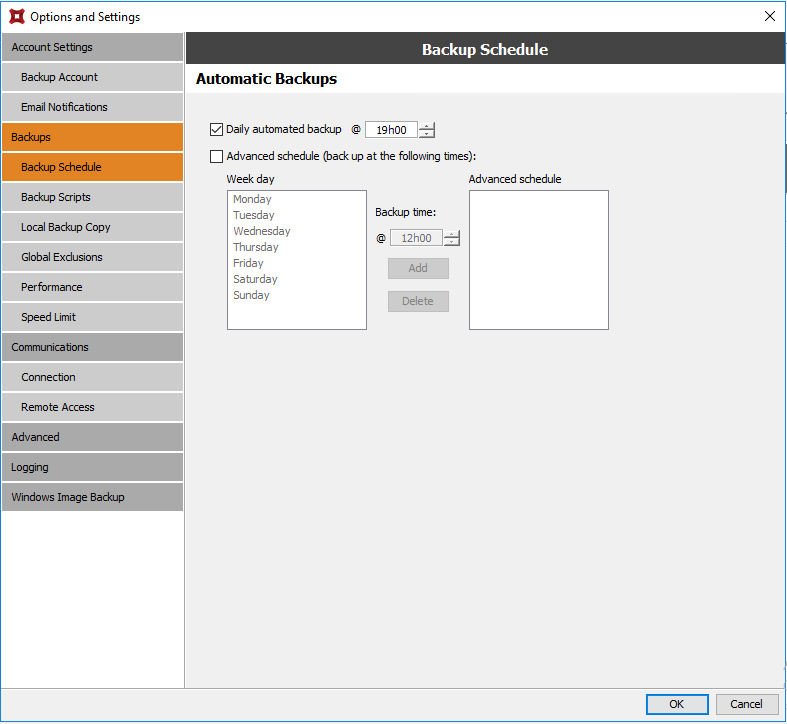Open the Account Settings section
Image resolution: width=787 pixels, height=724 pixels.
[x=92, y=47]
